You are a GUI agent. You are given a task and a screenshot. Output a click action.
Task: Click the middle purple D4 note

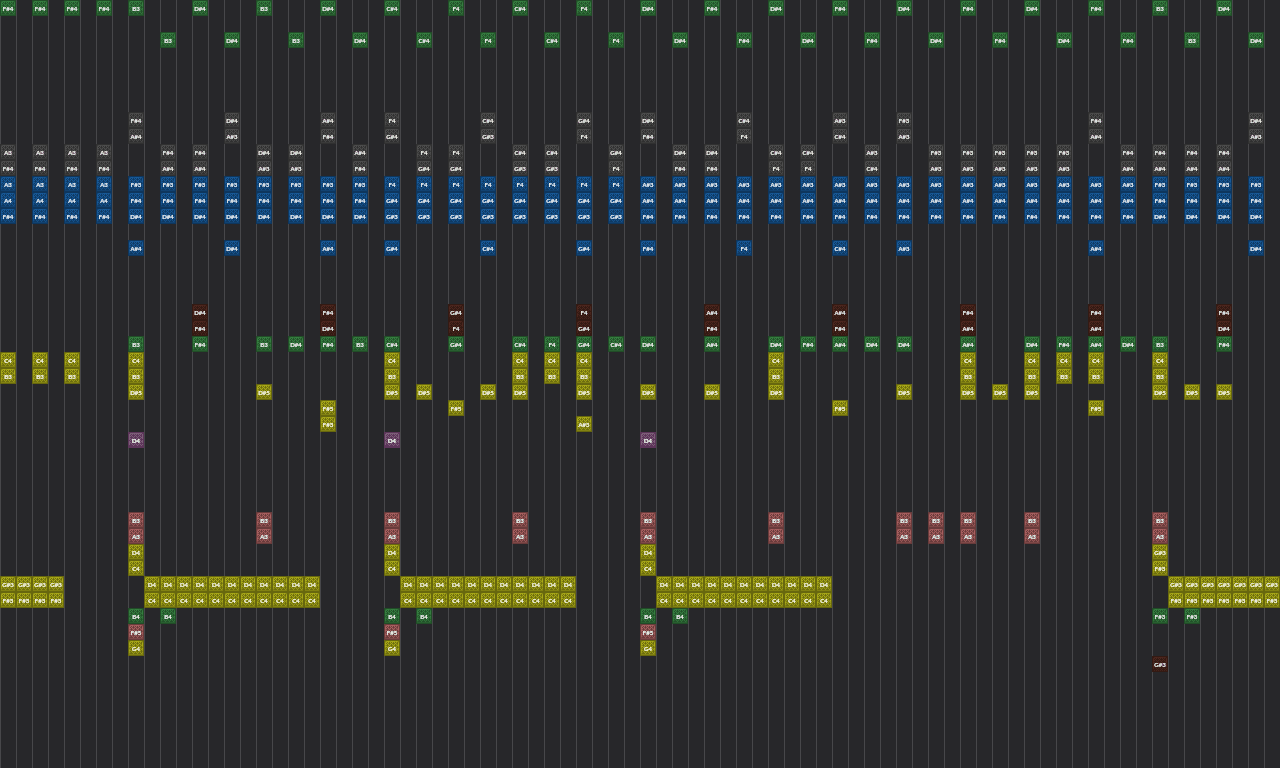(392, 440)
